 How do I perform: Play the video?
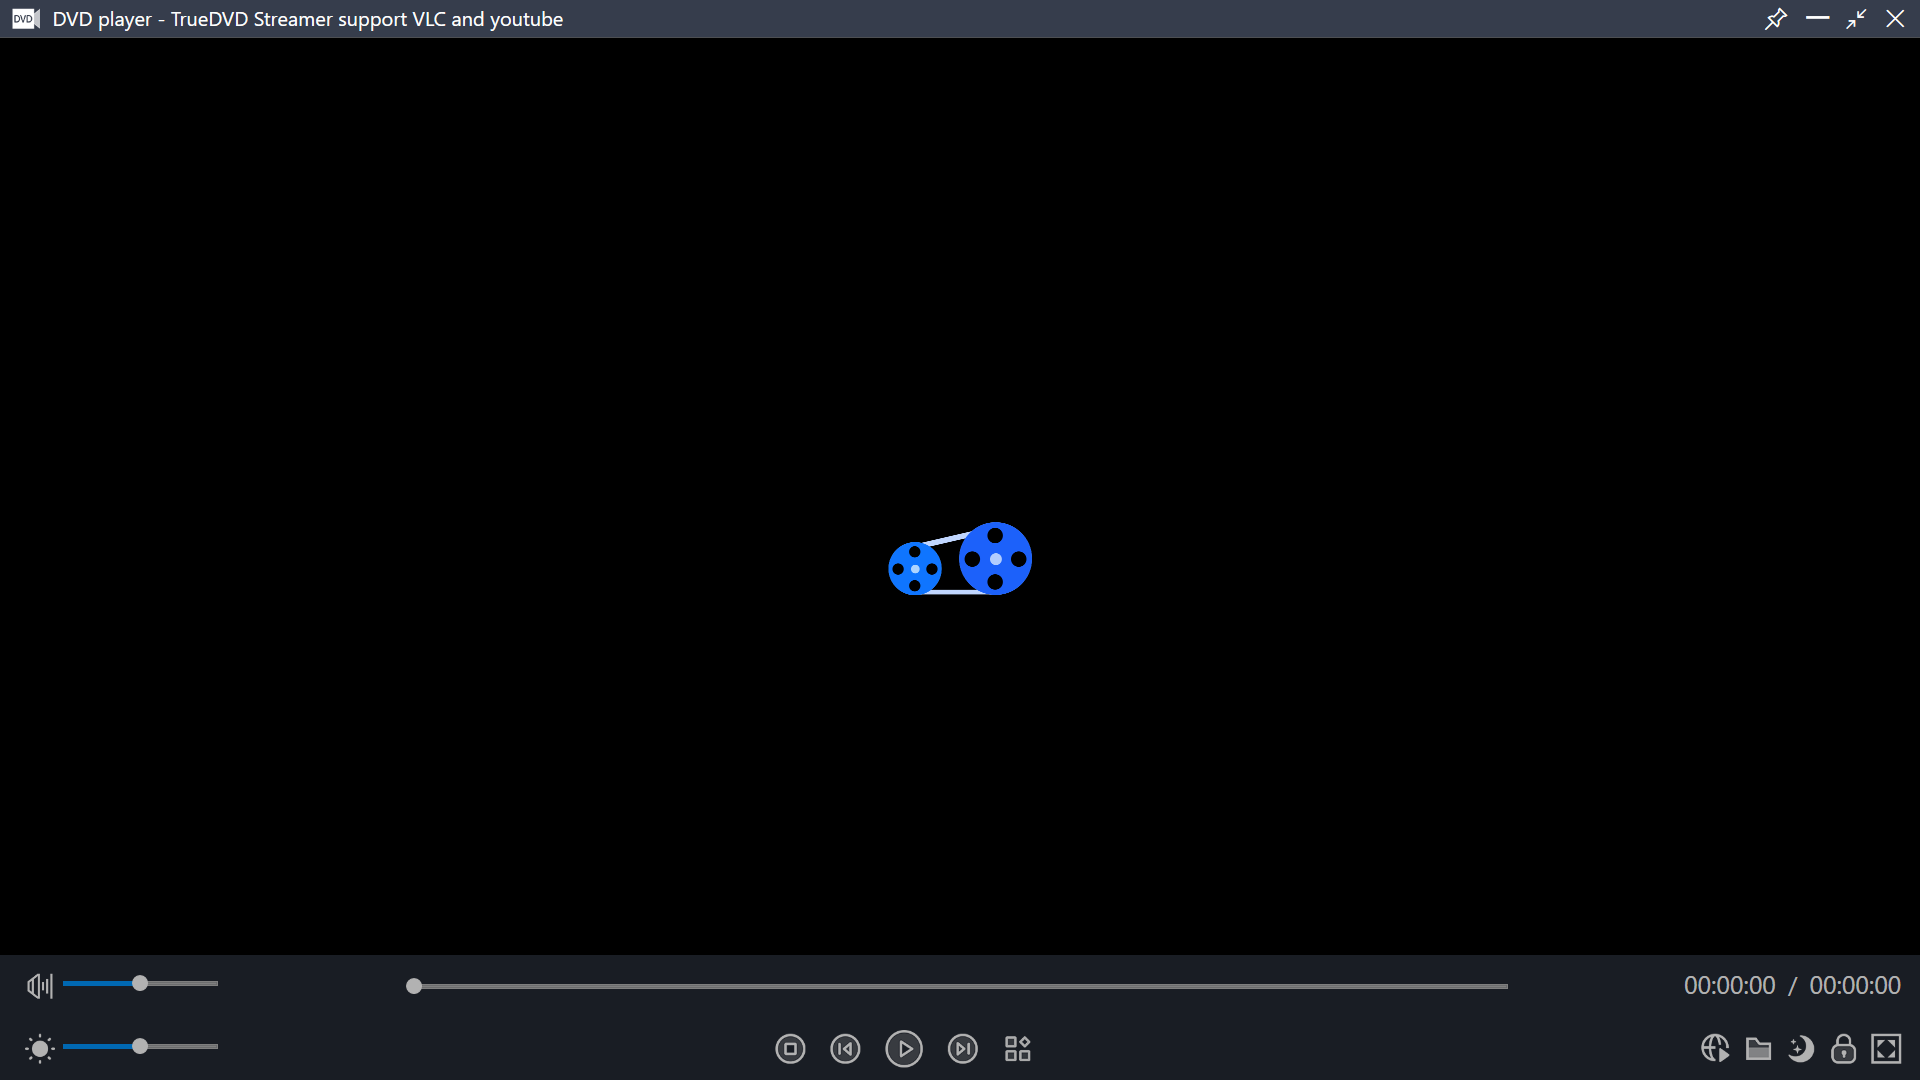(x=904, y=1049)
